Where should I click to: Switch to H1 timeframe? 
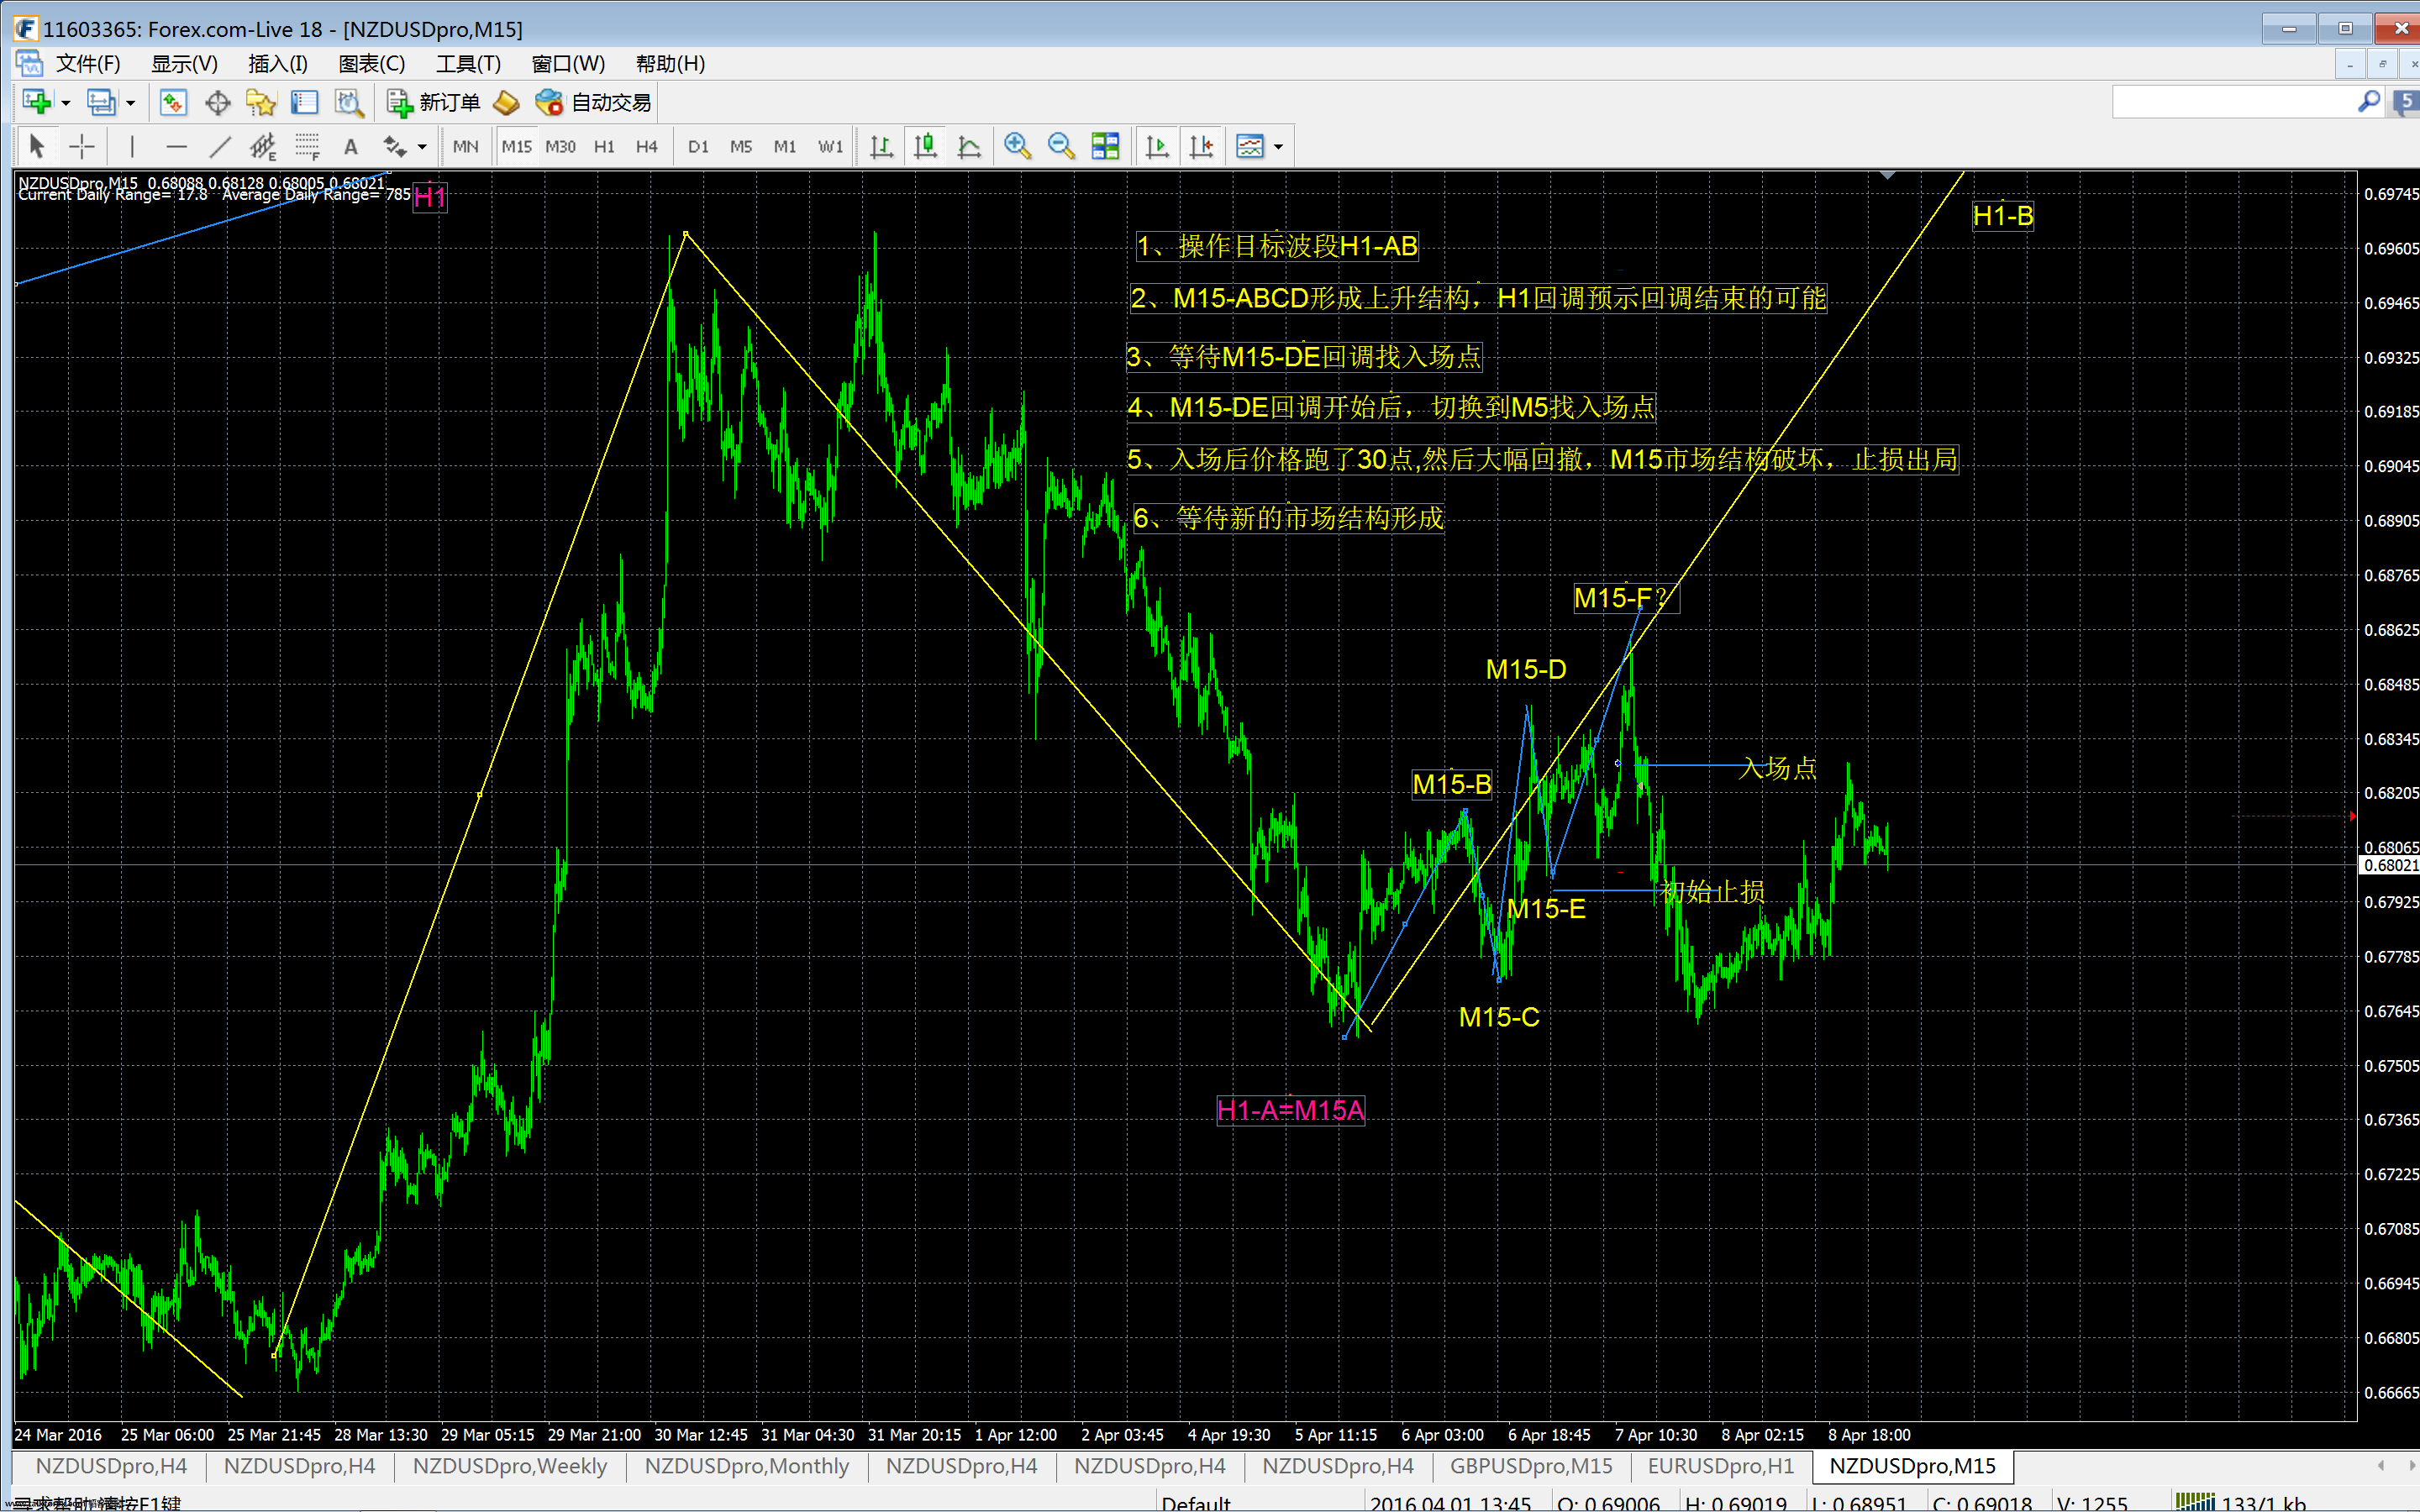[604, 147]
